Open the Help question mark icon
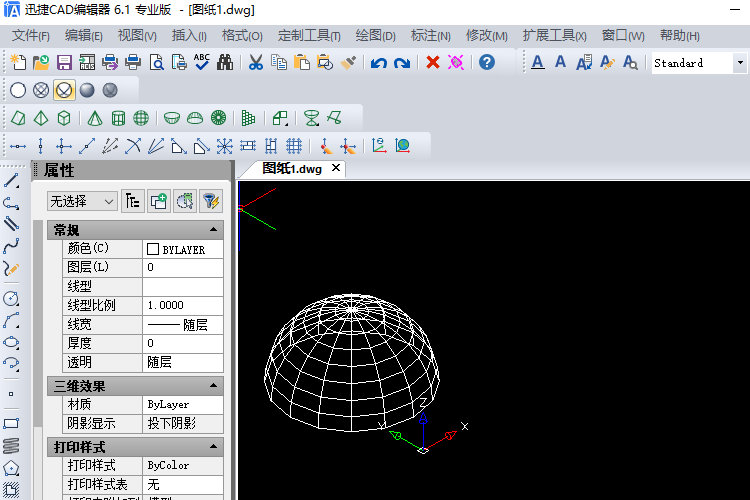Viewport: 750px width, 500px height. click(487, 62)
